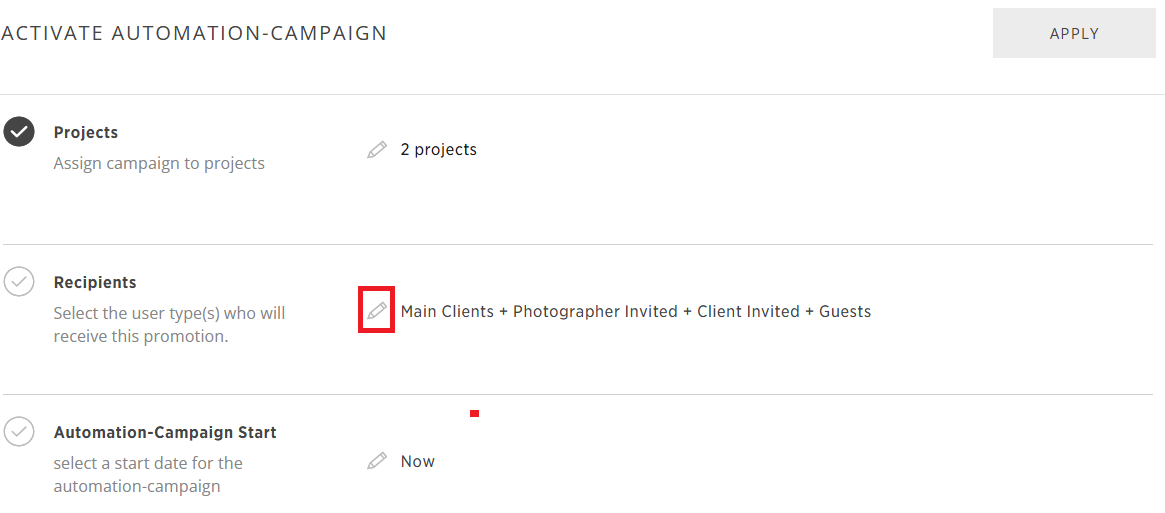Open Recipients edit pencil icon
The width and height of the screenshot is (1165, 513).
click(x=377, y=310)
